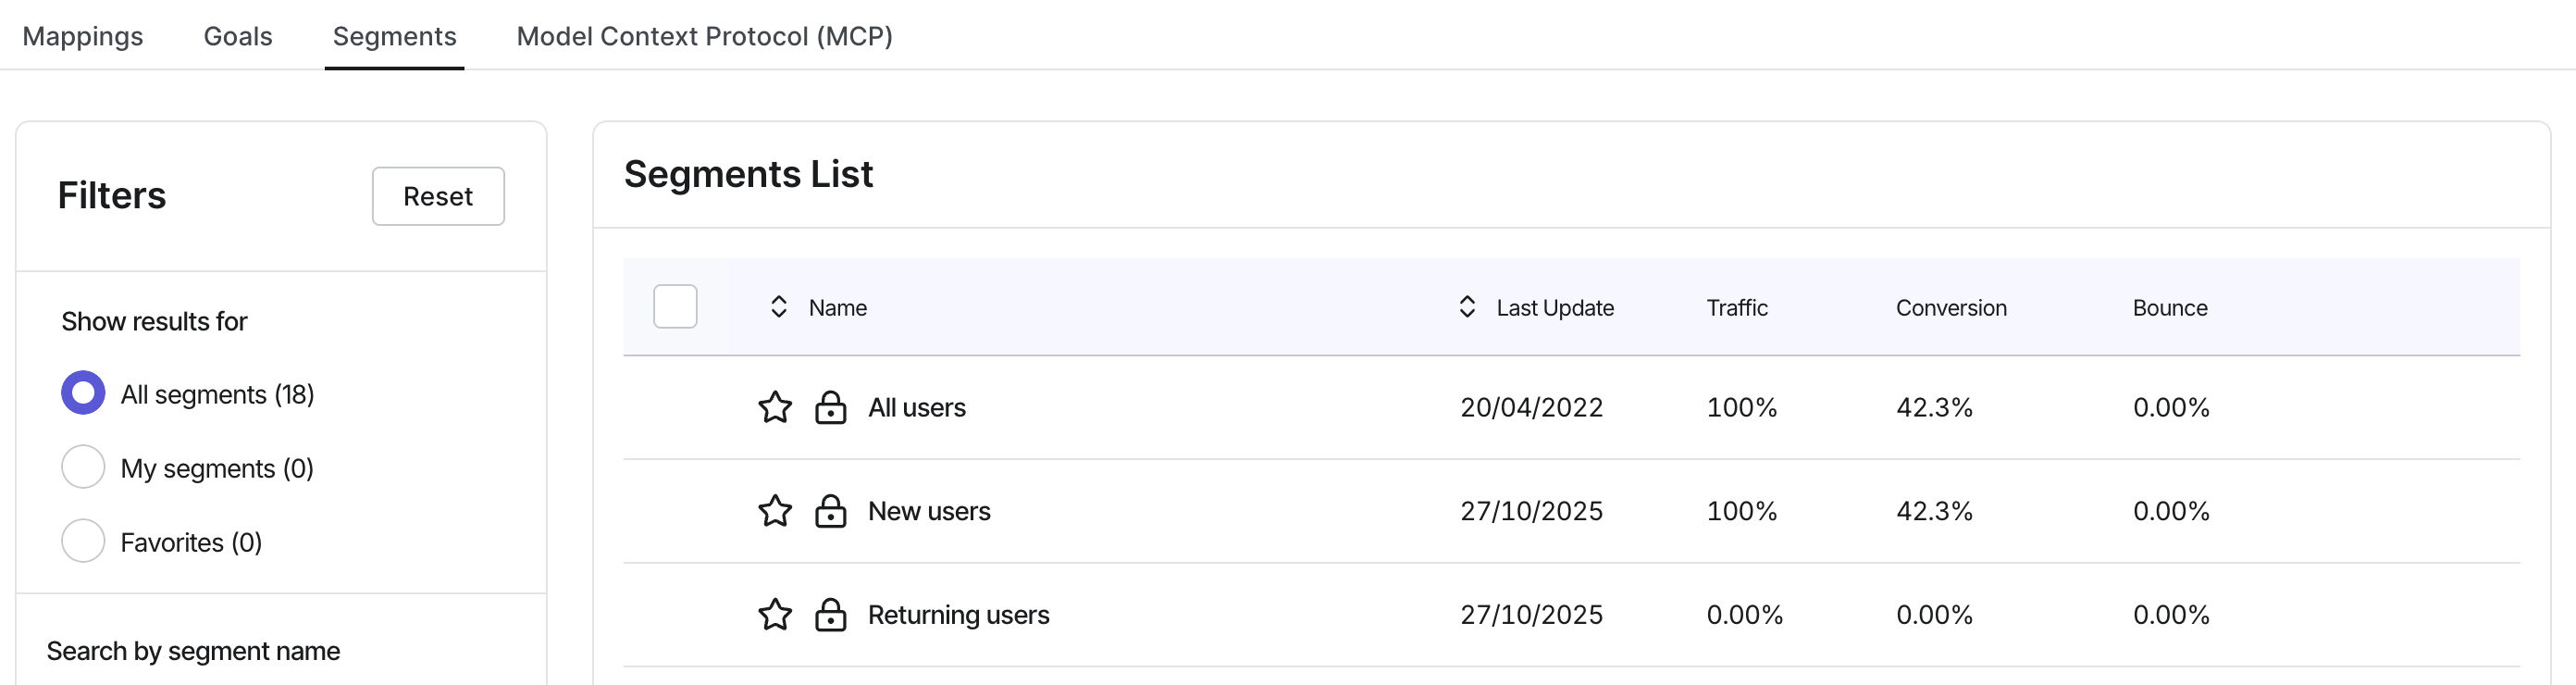2576x685 pixels.
Task: Click the star icon for New users
Action: pos(775,511)
